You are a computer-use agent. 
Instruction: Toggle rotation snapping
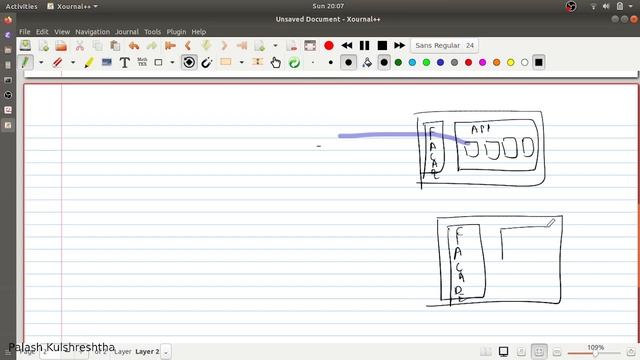tap(189, 62)
